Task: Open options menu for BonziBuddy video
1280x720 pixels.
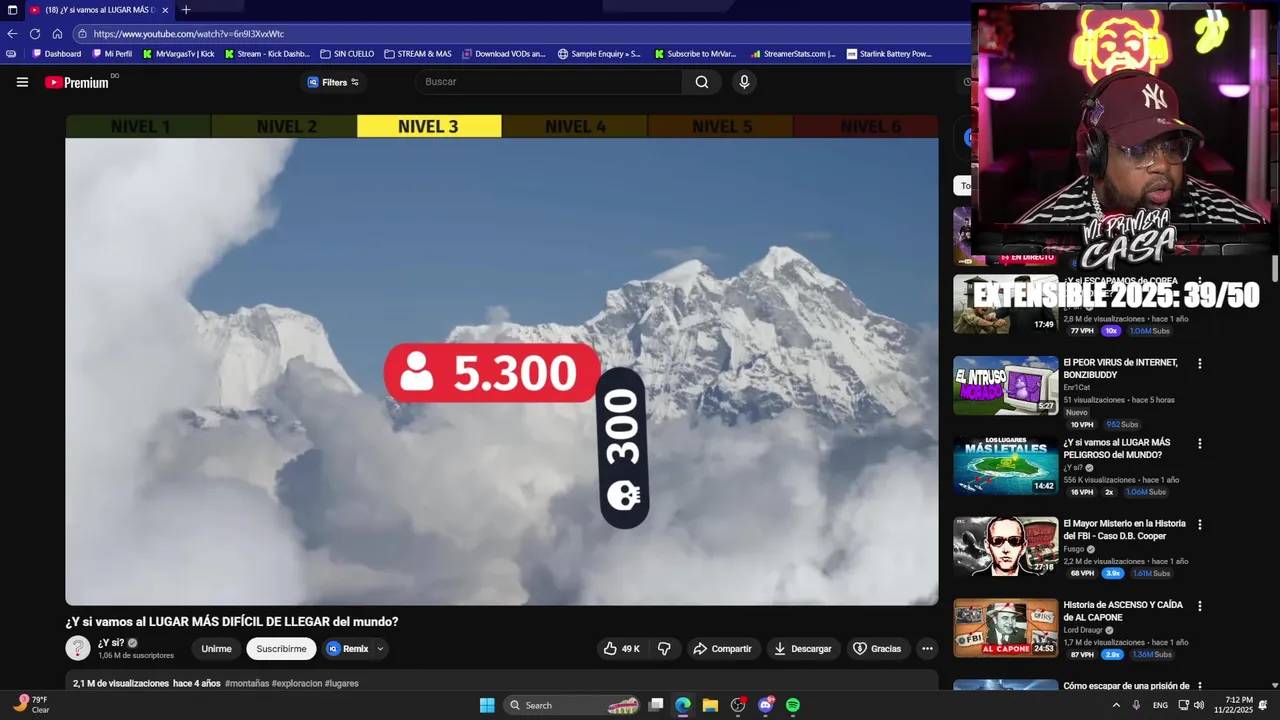Action: coord(1200,364)
